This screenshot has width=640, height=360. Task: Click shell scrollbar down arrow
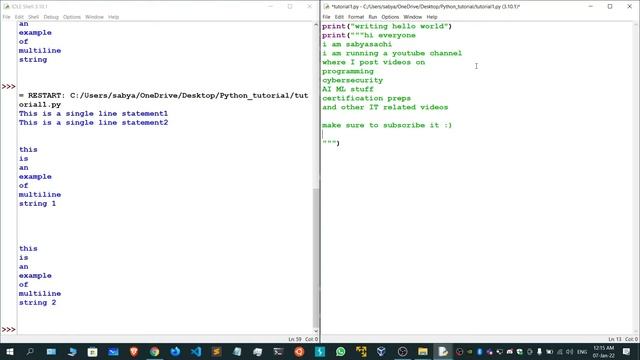316,331
